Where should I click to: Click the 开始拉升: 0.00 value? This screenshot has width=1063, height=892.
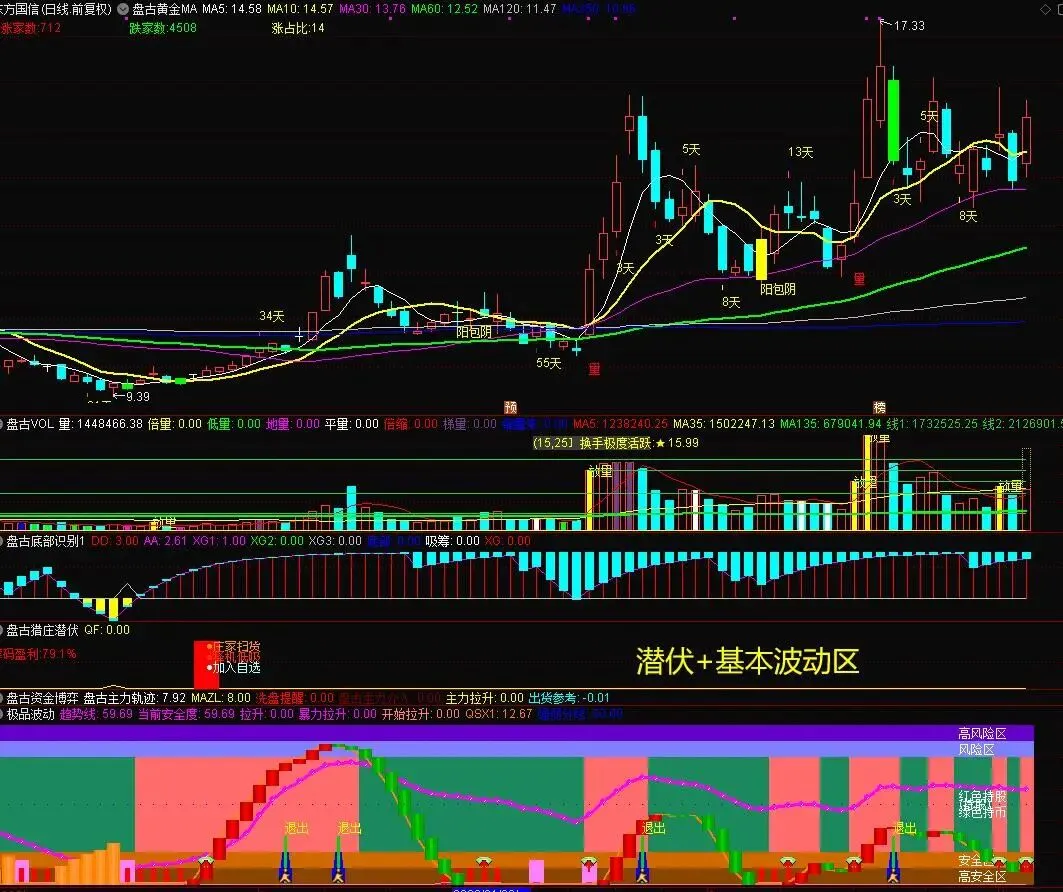coord(421,714)
